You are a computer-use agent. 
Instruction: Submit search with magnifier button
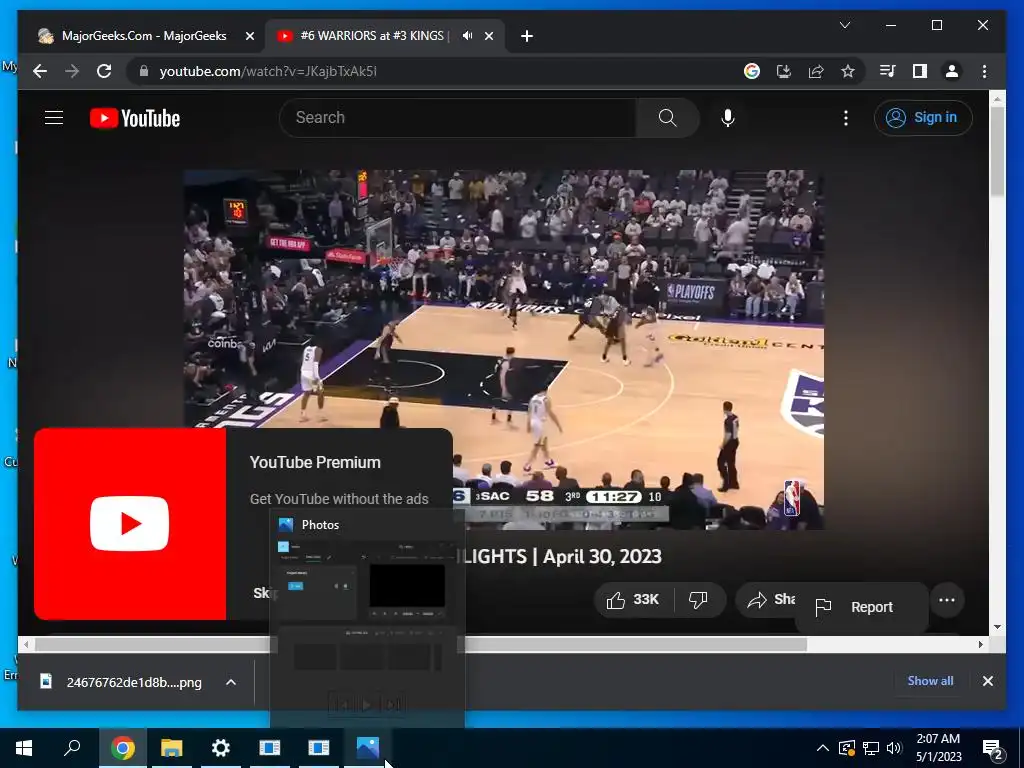point(667,118)
